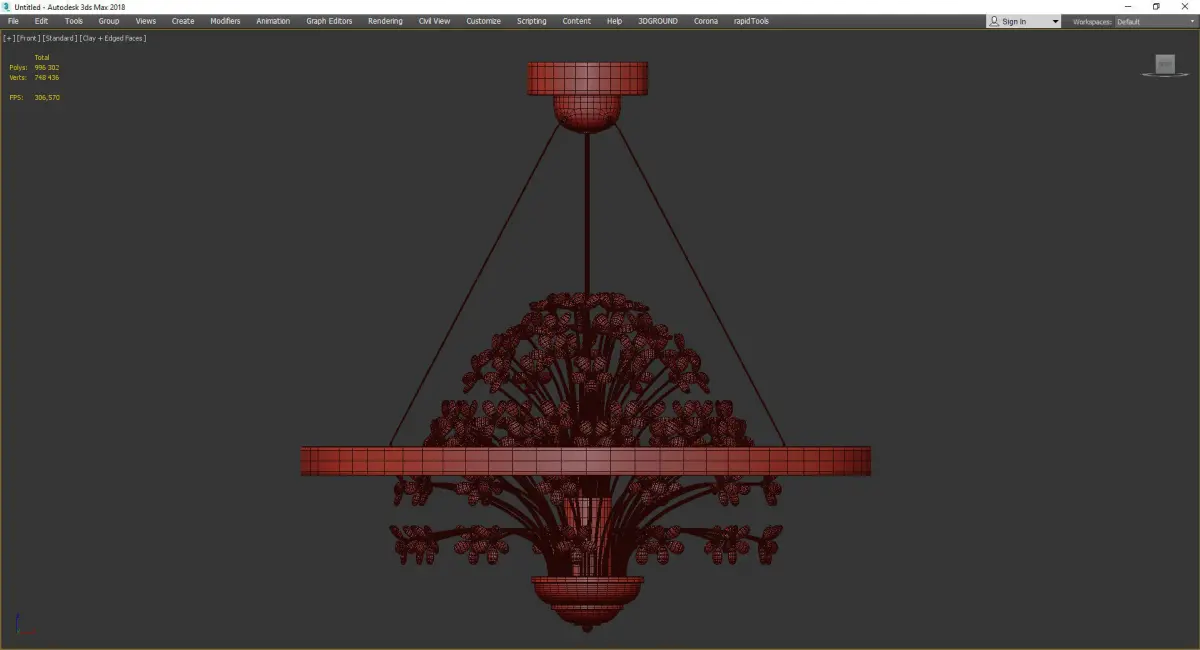
Task: Open the Corona menu
Action: [x=706, y=21]
